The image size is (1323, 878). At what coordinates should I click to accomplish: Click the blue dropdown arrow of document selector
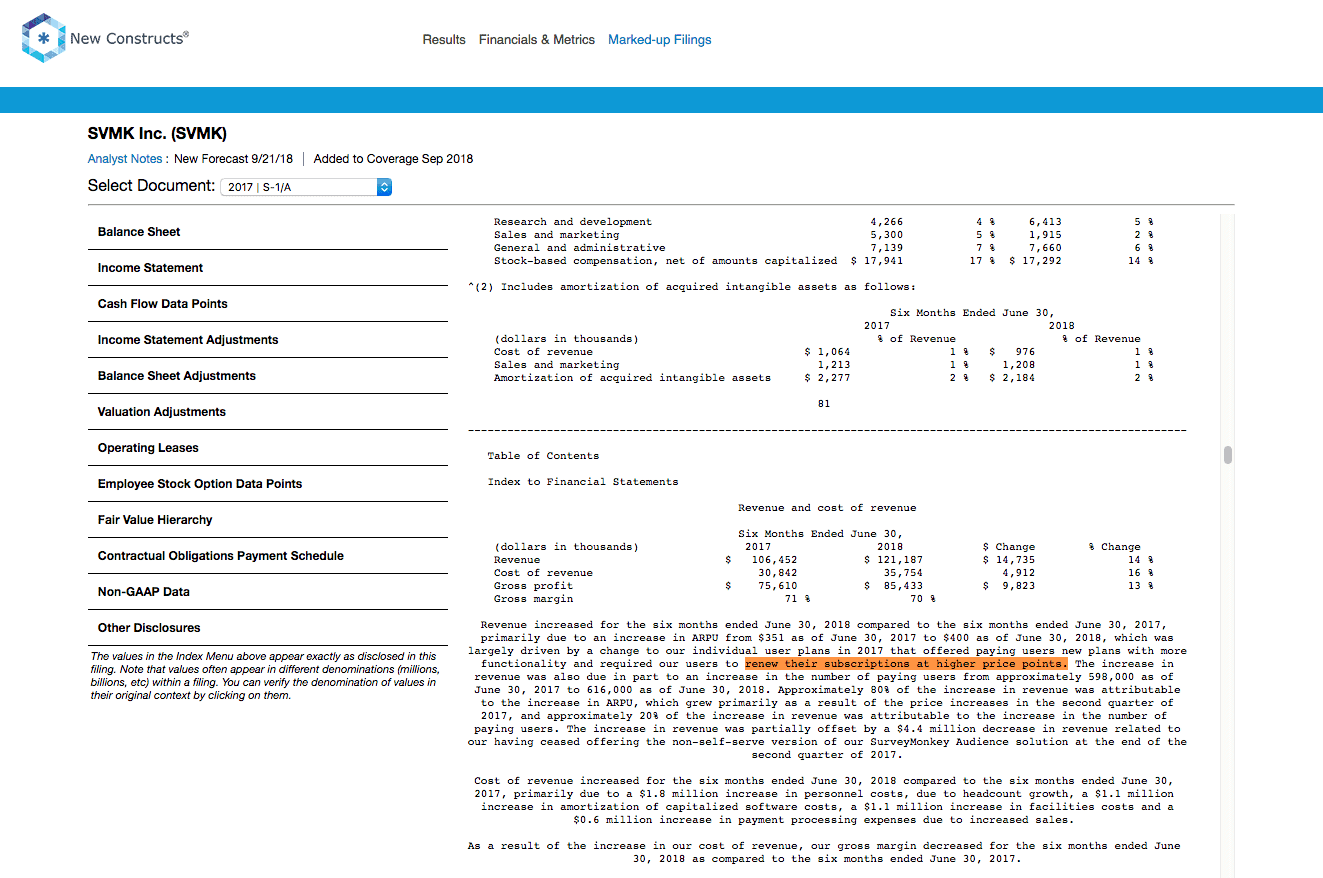click(384, 187)
